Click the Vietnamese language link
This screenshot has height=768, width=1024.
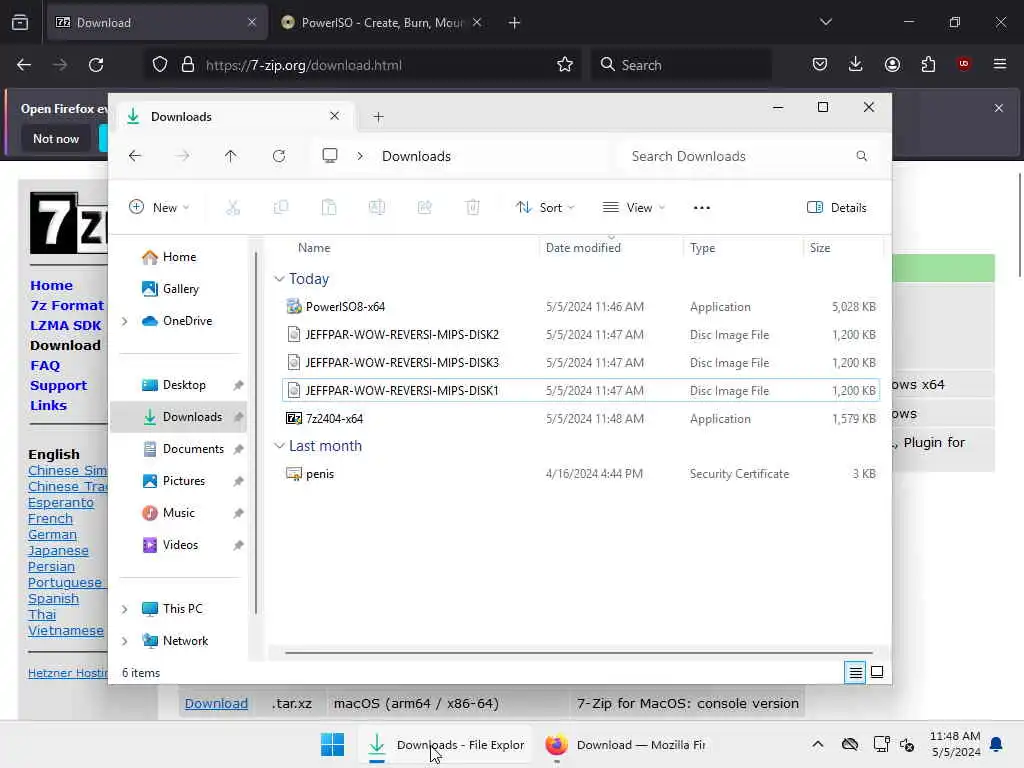pos(65,631)
